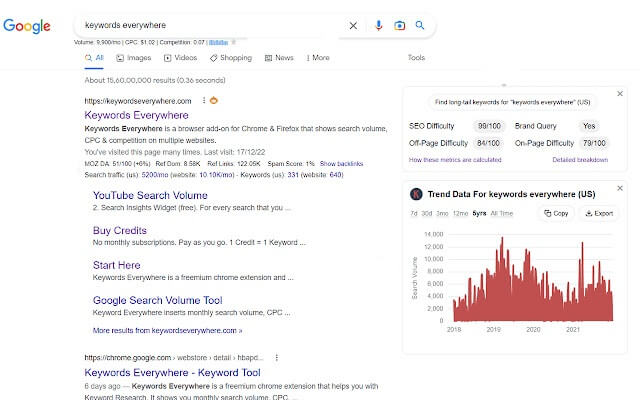Open YouTube Search Volume sitelink
The width and height of the screenshot is (640, 400).
(150, 196)
